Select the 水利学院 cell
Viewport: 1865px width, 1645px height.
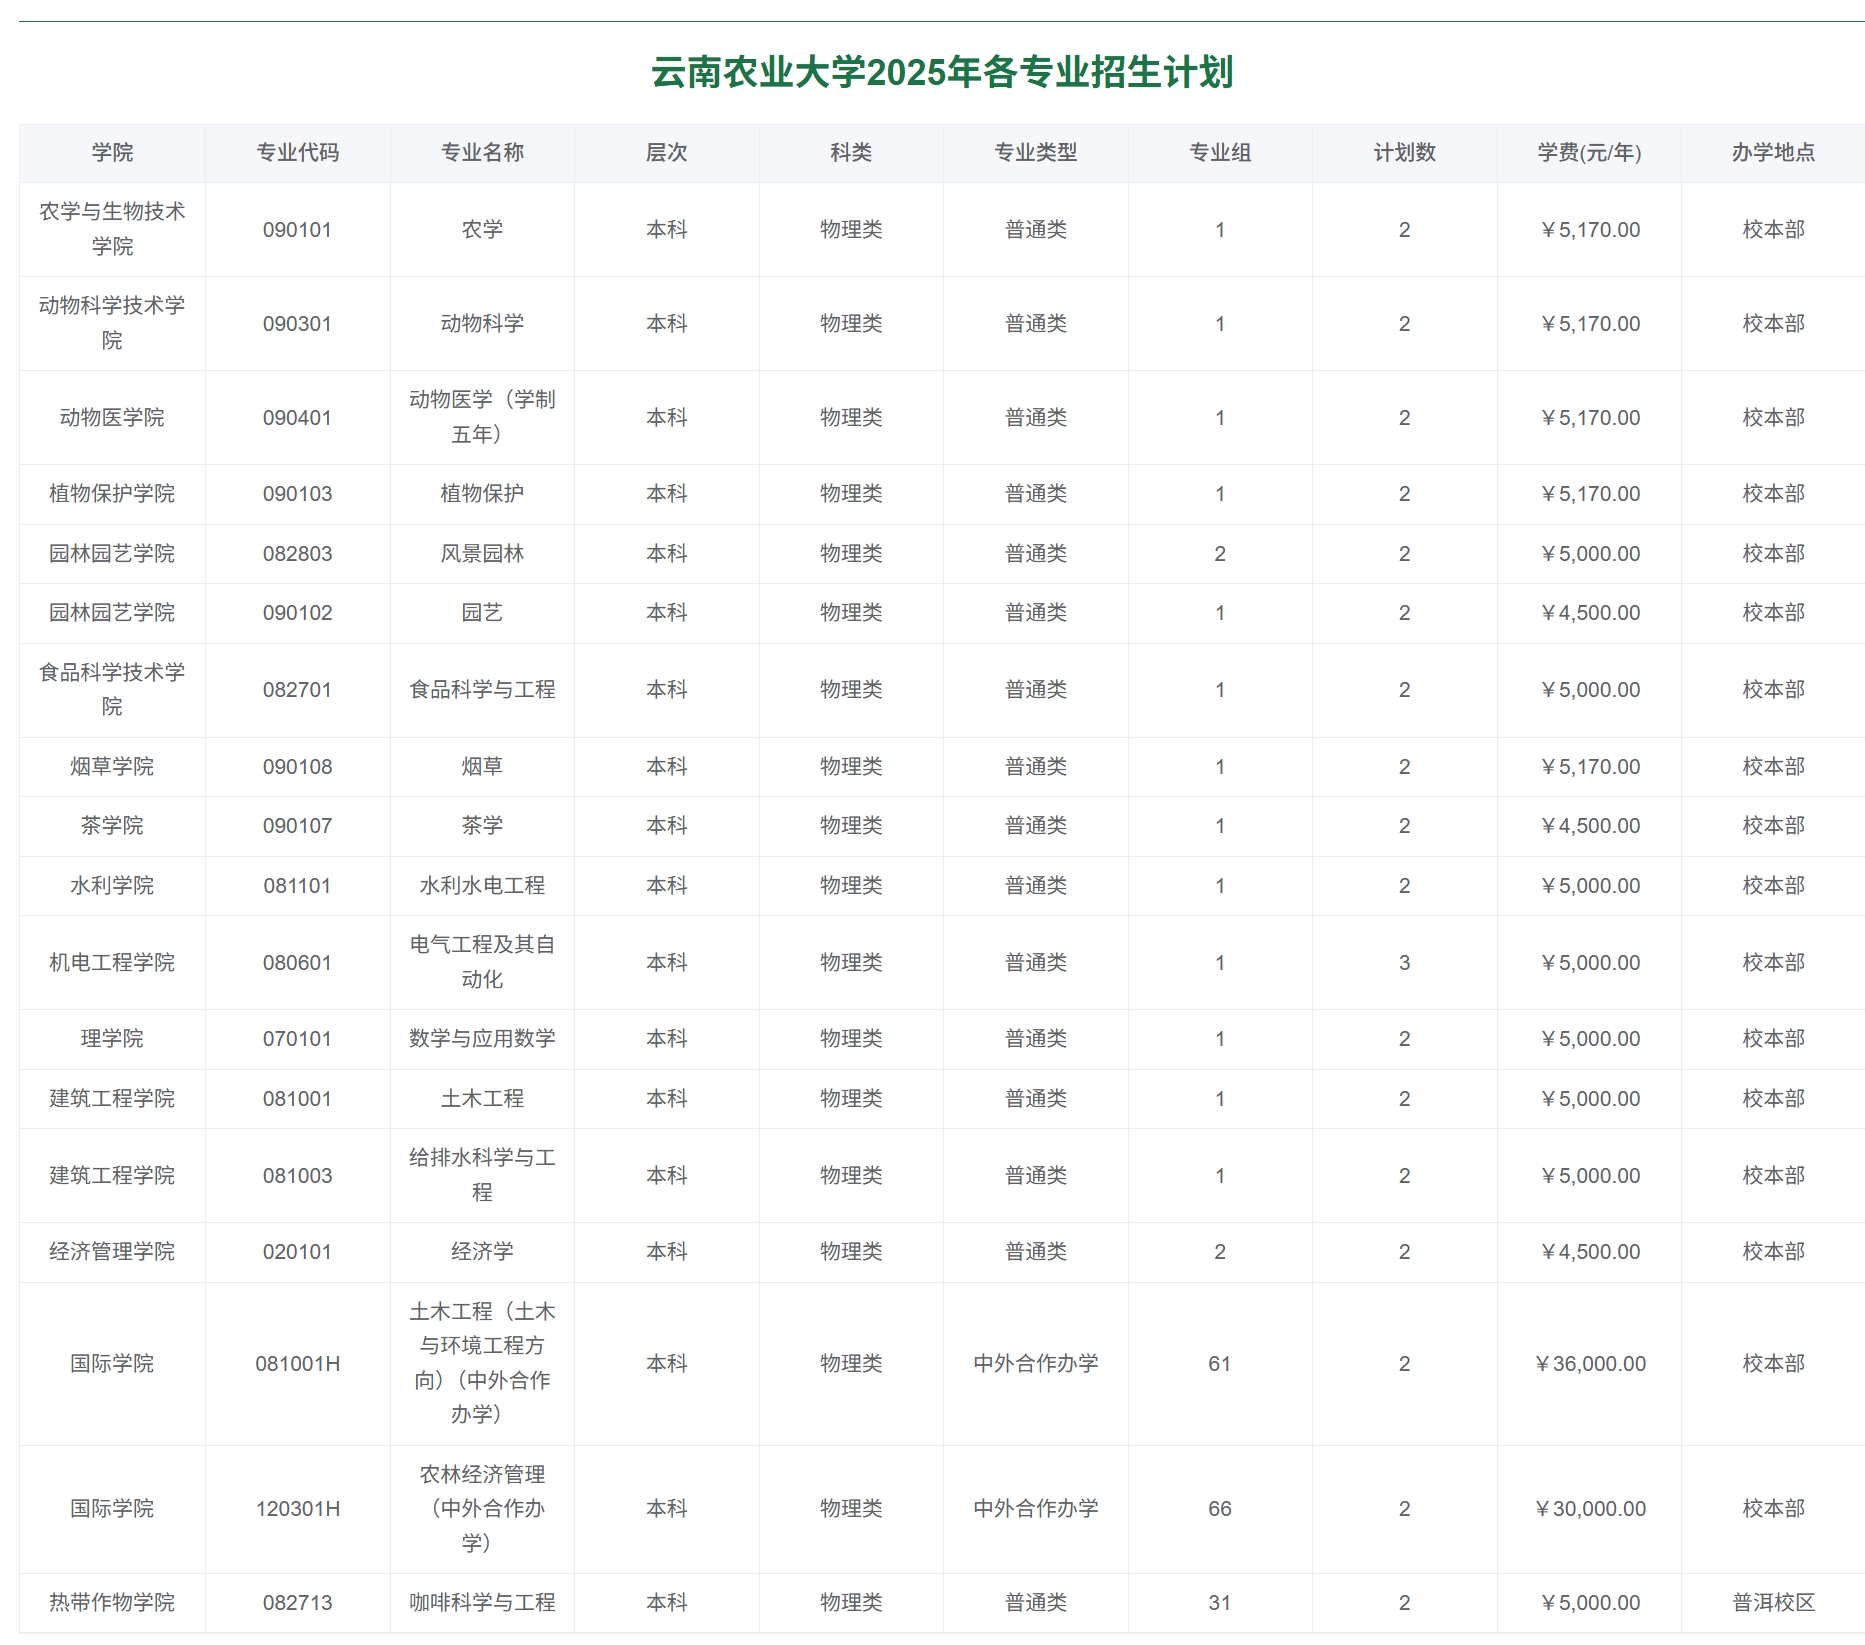pyautogui.click(x=112, y=886)
